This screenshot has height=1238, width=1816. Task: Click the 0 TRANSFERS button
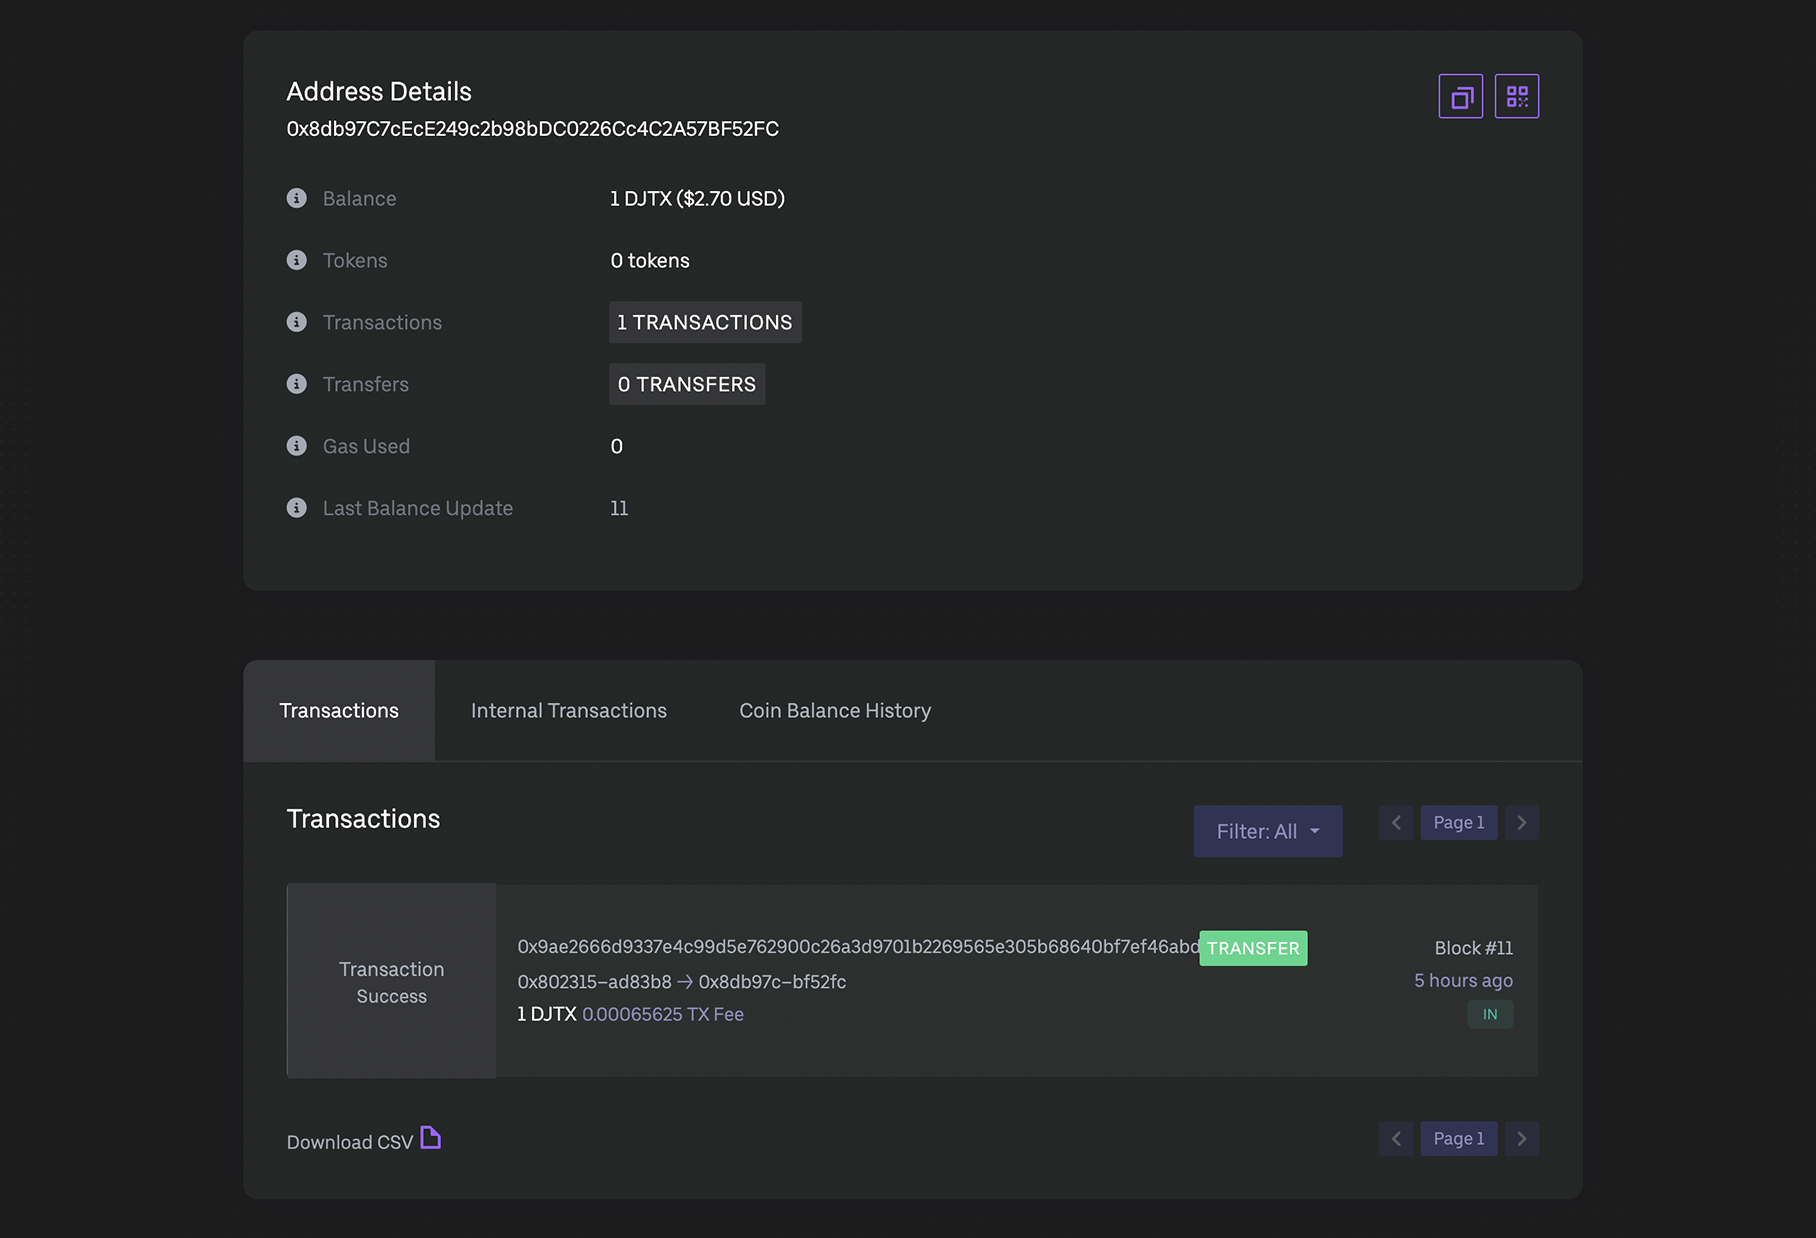click(x=687, y=384)
